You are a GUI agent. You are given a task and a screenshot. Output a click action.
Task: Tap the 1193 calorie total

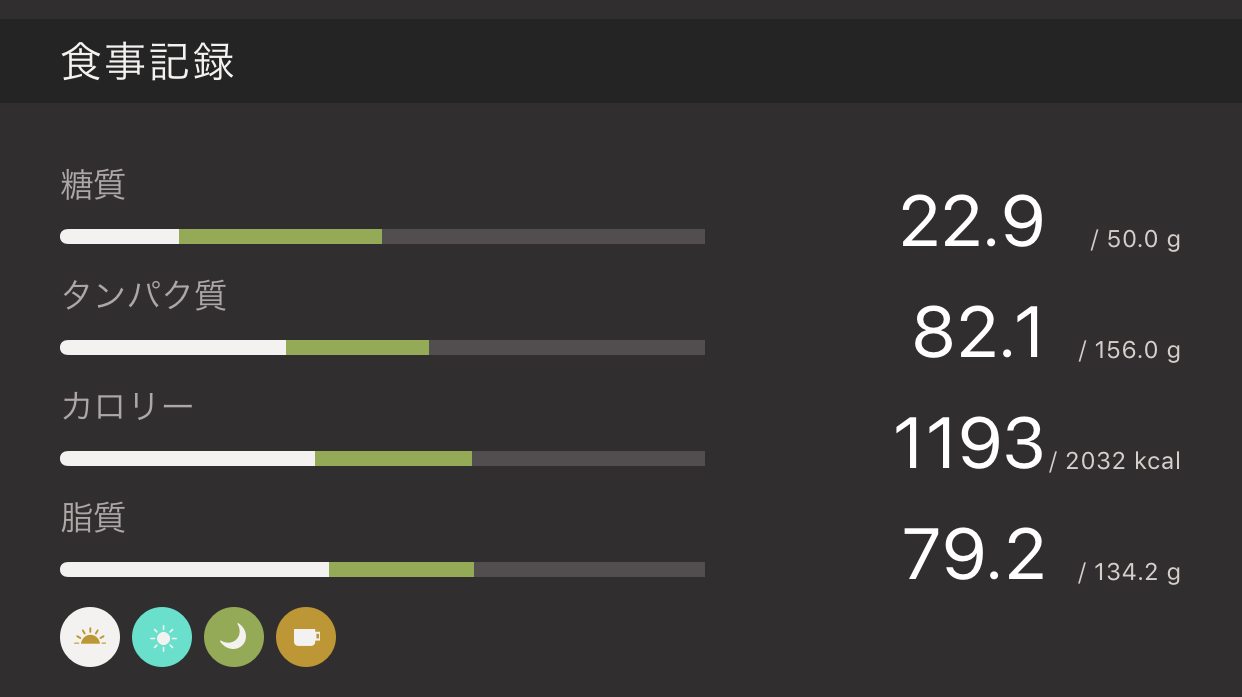point(967,445)
